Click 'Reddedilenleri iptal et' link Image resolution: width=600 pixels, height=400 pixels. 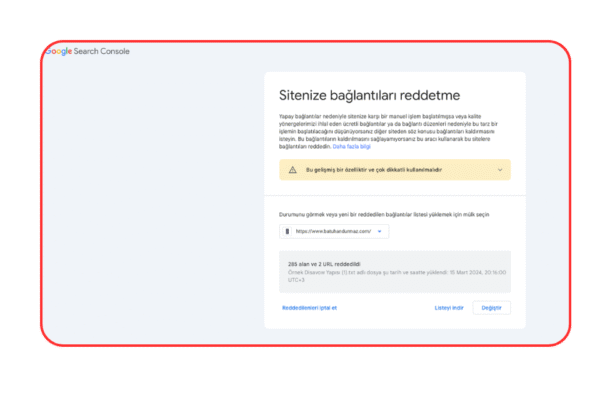point(309,308)
